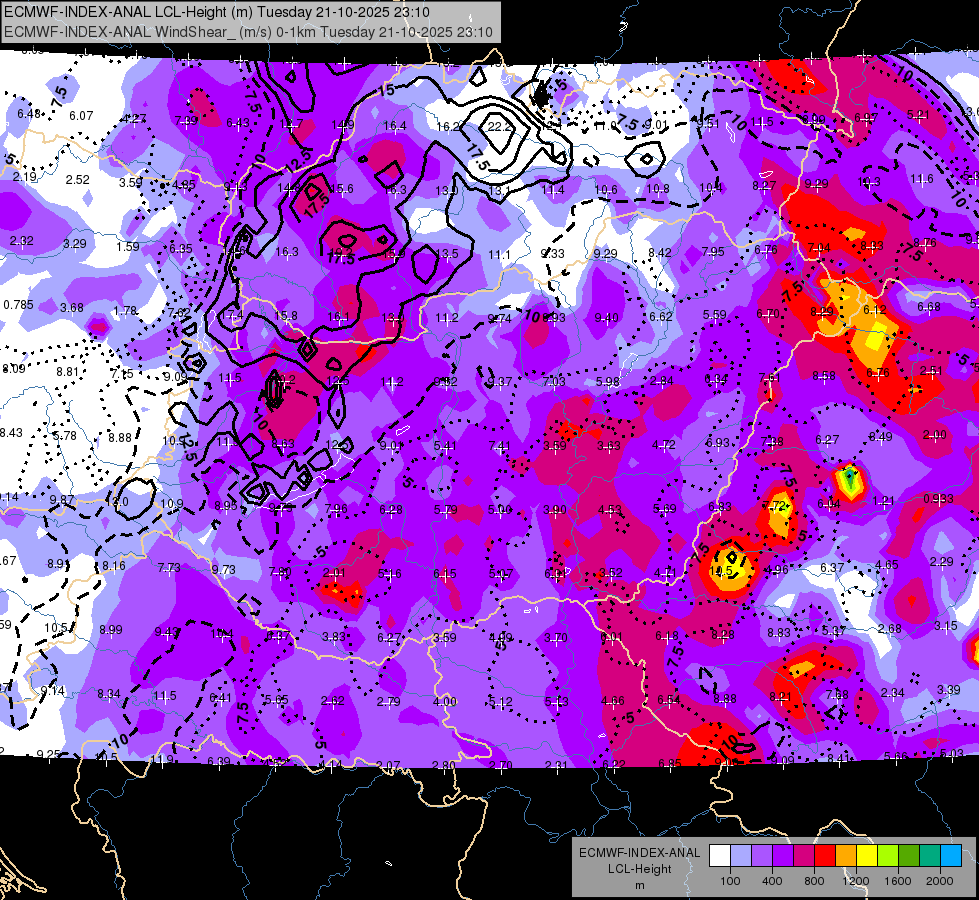Screen dimensions: 979x900
Task: Select the red legend color swatch
Action: [x=825, y=856]
